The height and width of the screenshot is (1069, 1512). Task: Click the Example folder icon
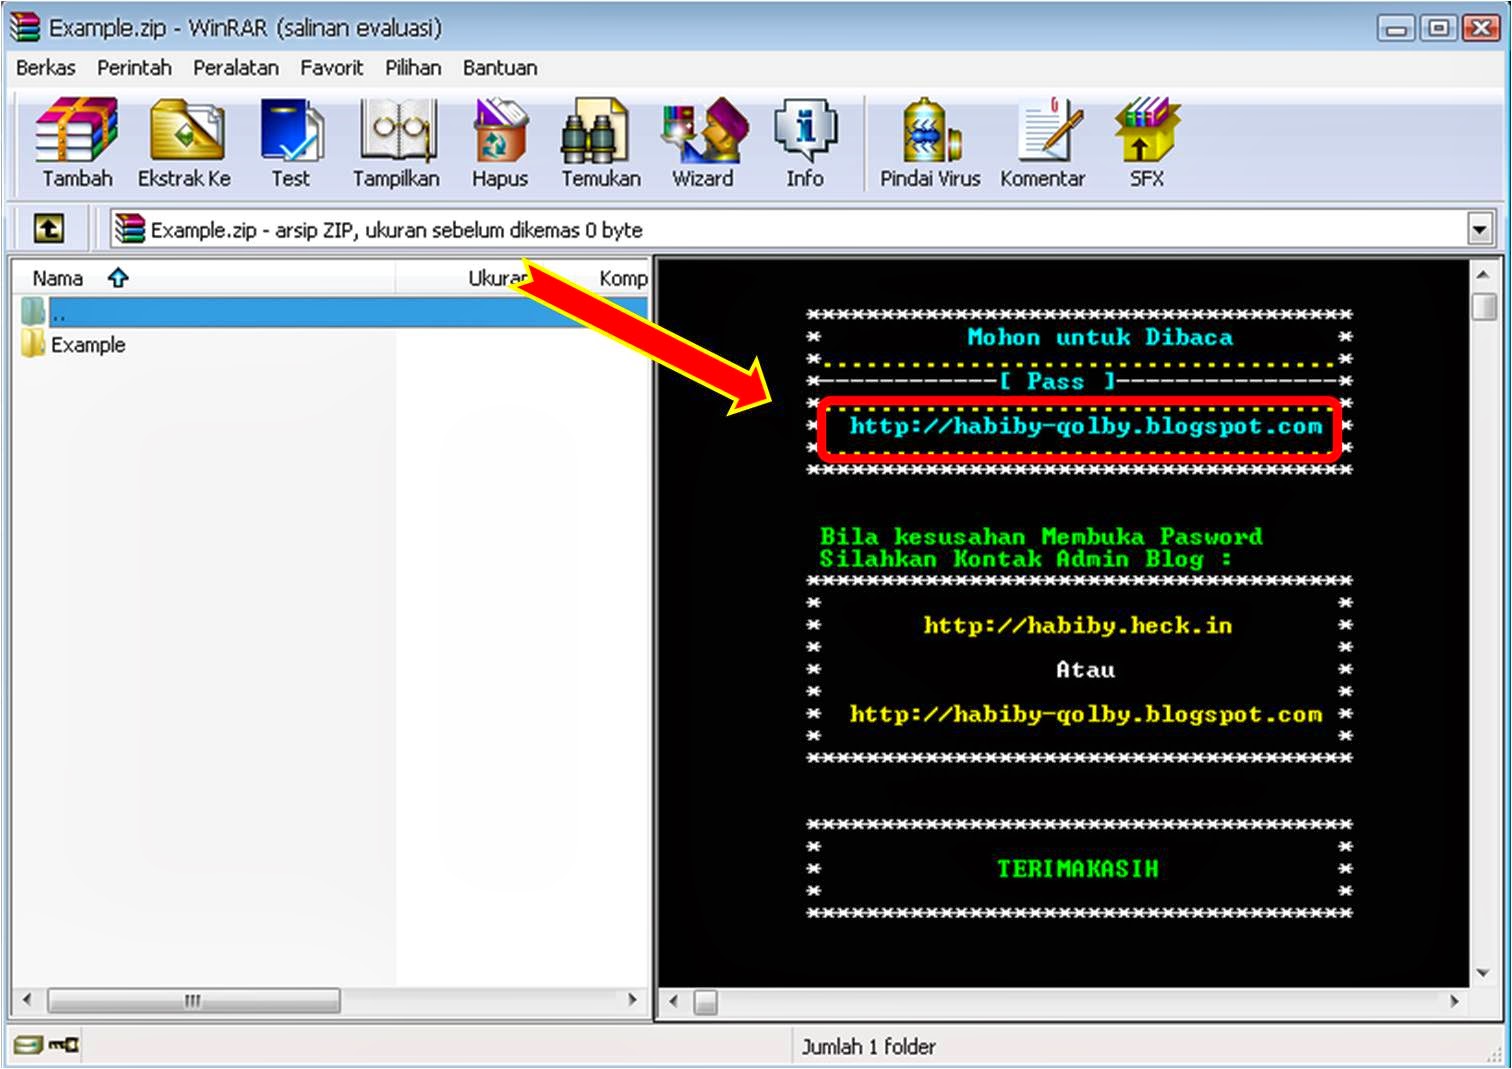(33, 344)
